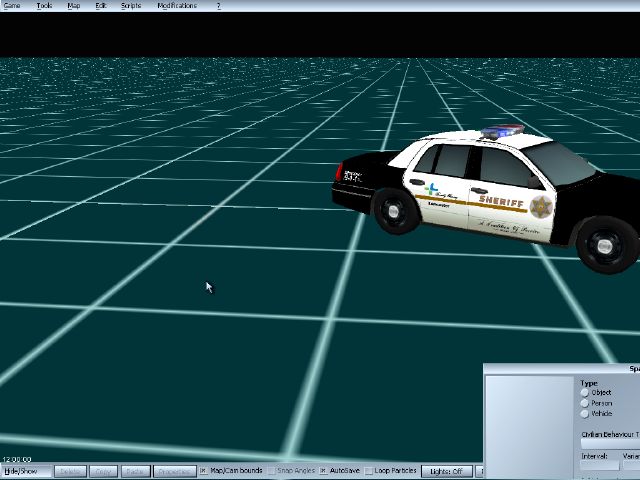Open the Modifications menu
This screenshot has width=640, height=480.
pyautogui.click(x=177, y=6)
